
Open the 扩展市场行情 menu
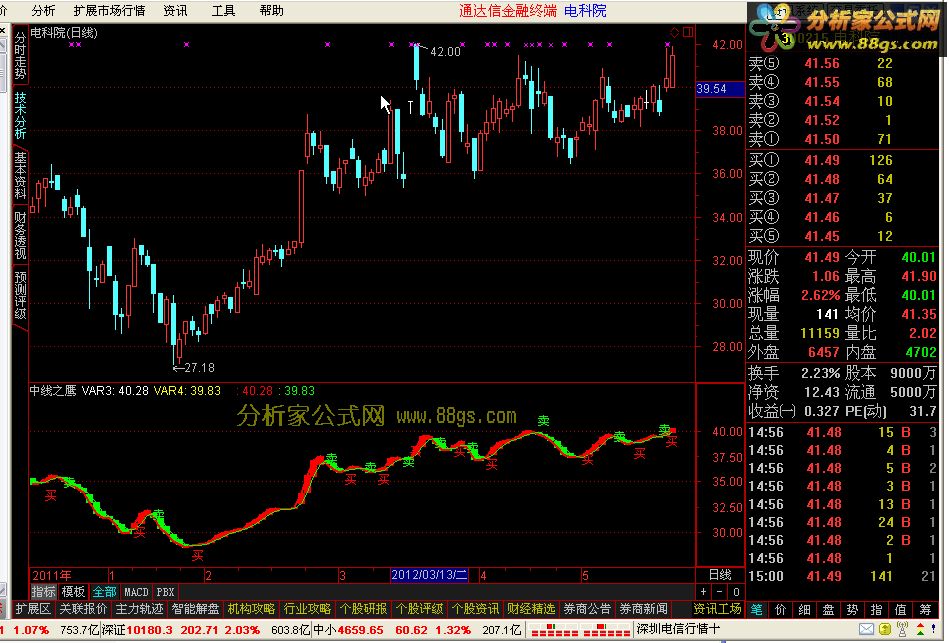[109, 11]
